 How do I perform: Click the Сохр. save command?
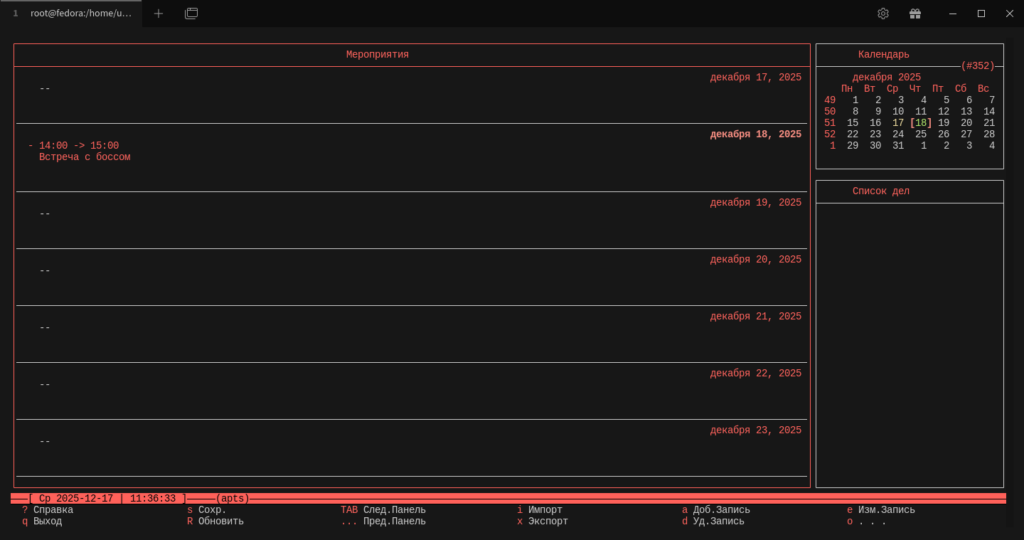pos(212,509)
